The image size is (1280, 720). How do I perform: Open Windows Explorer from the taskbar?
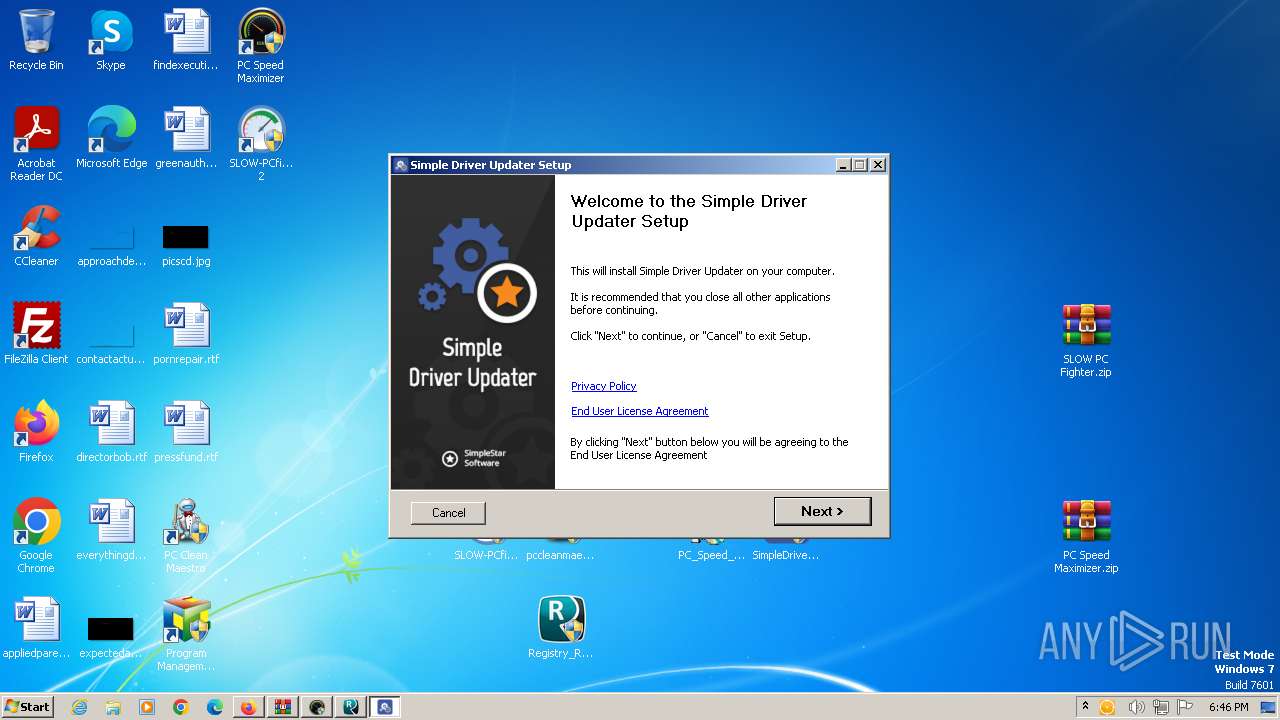(x=113, y=707)
